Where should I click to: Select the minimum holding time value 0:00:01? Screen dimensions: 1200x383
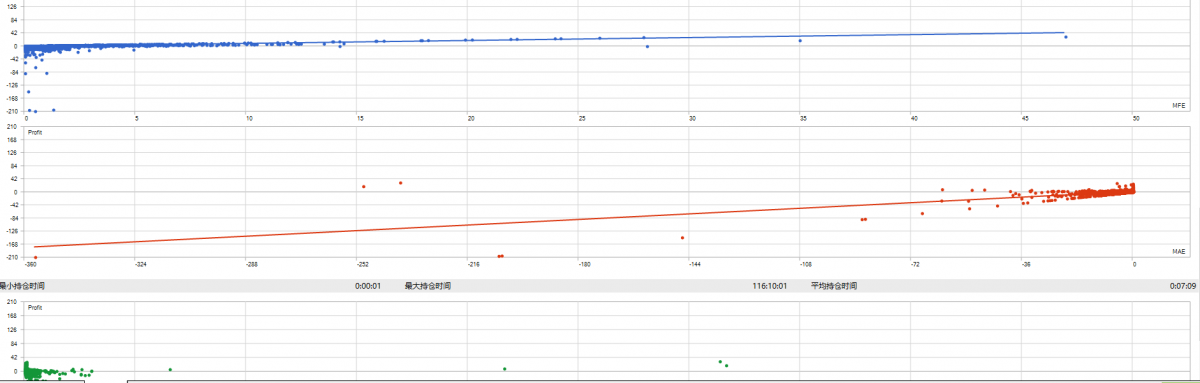368,285
